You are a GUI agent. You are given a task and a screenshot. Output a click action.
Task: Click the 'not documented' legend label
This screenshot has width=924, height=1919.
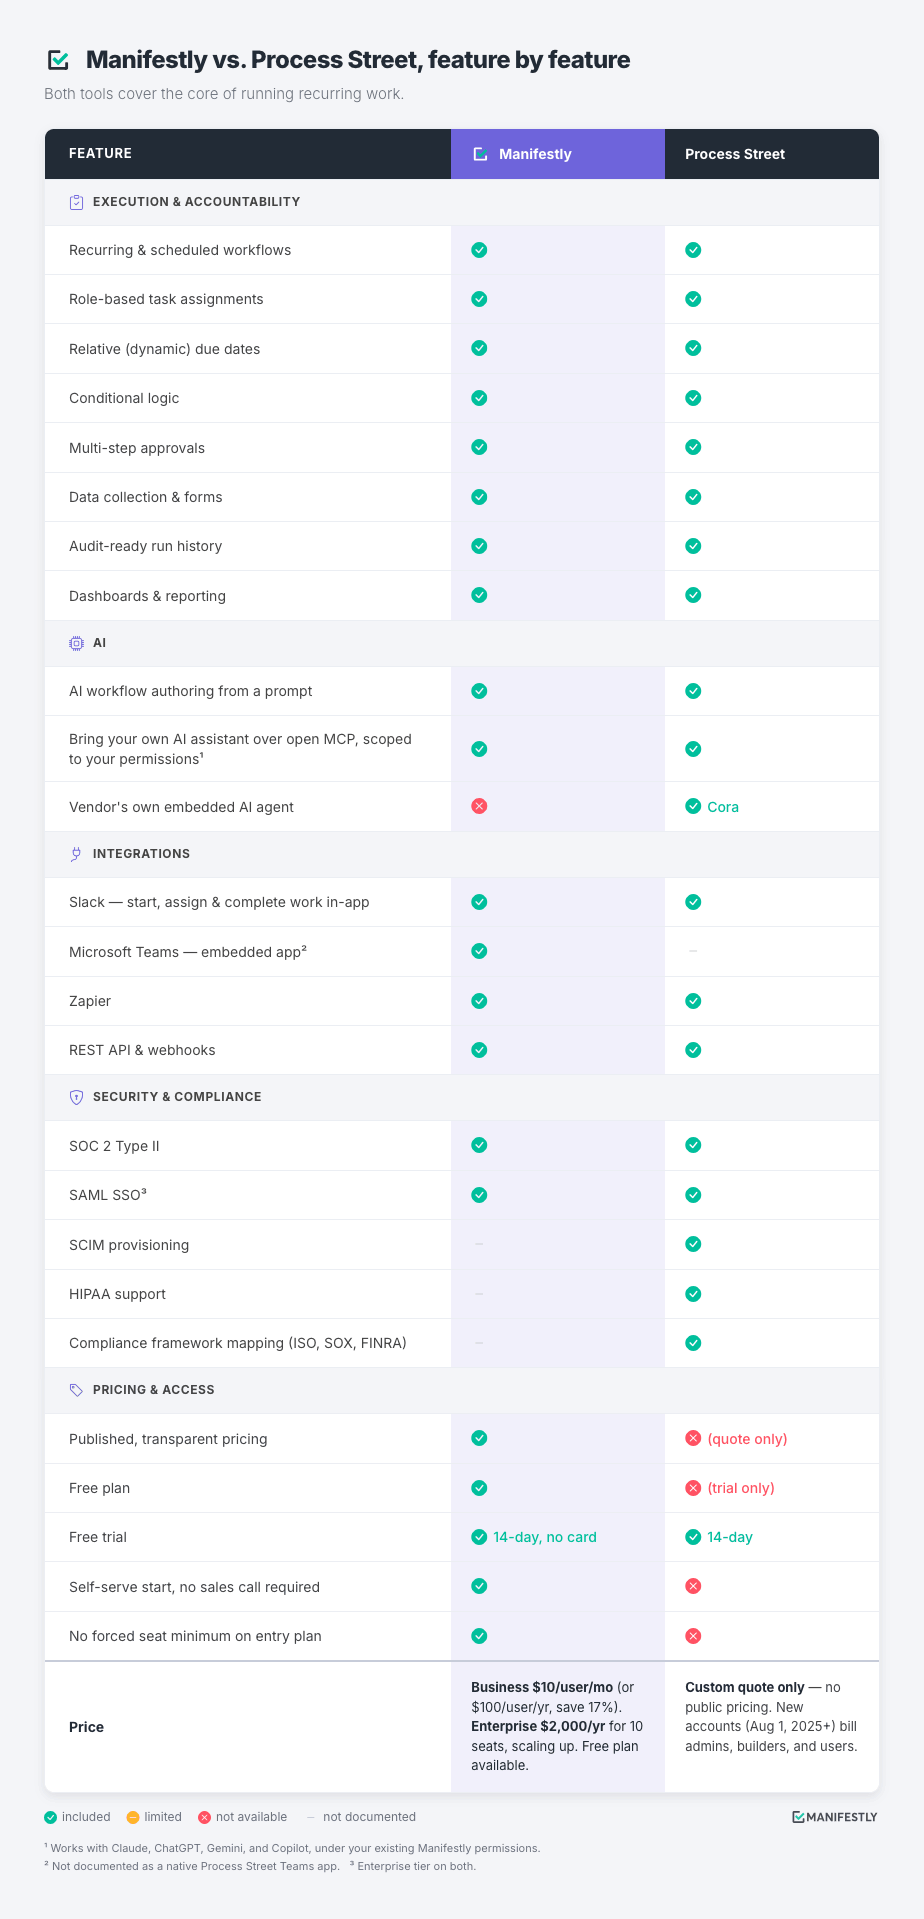pyautogui.click(x=369, y=1817)
